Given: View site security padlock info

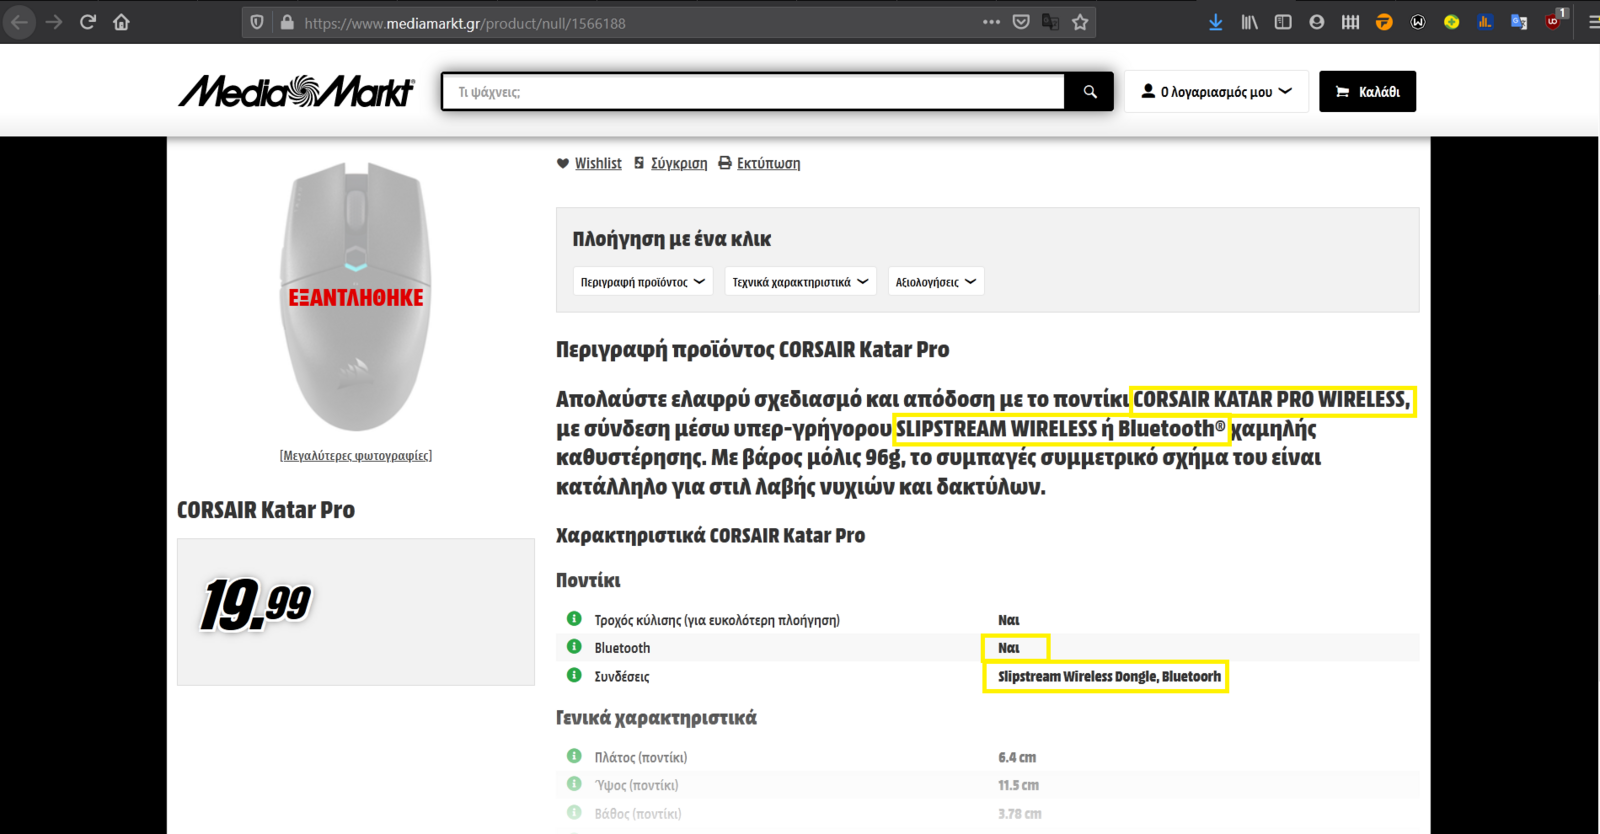Looking at the screenshot, I should click(287, 22).
